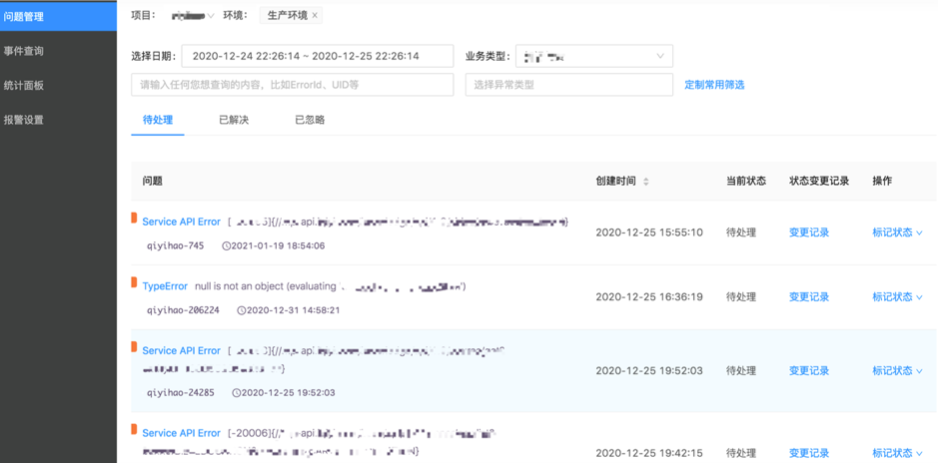Image resolution: width=939 pixels, height=464 pixels.
Task: Expand the 业务类型 dropdown
Action: tap(594, 56)
